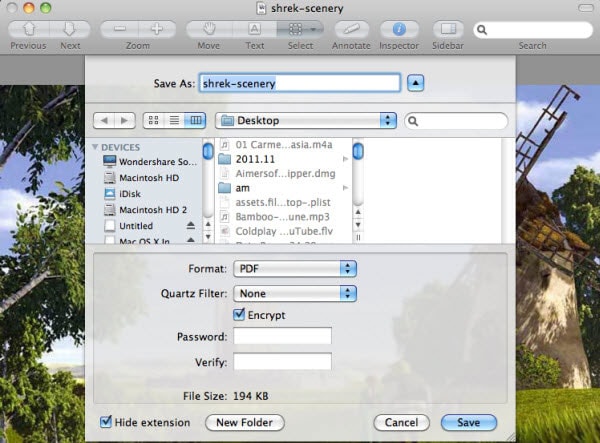
Task: Eject the Untitled volume
Action: point(191,226)
